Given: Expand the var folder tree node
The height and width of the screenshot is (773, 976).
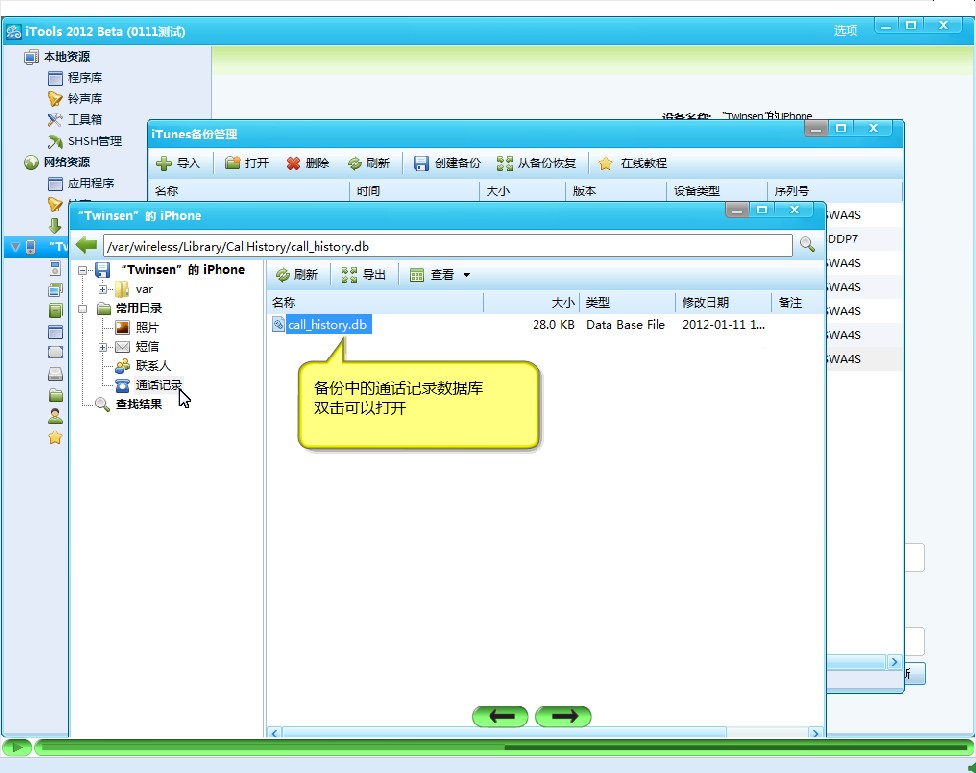Looking at the screenshot, I should click(103, 289).
